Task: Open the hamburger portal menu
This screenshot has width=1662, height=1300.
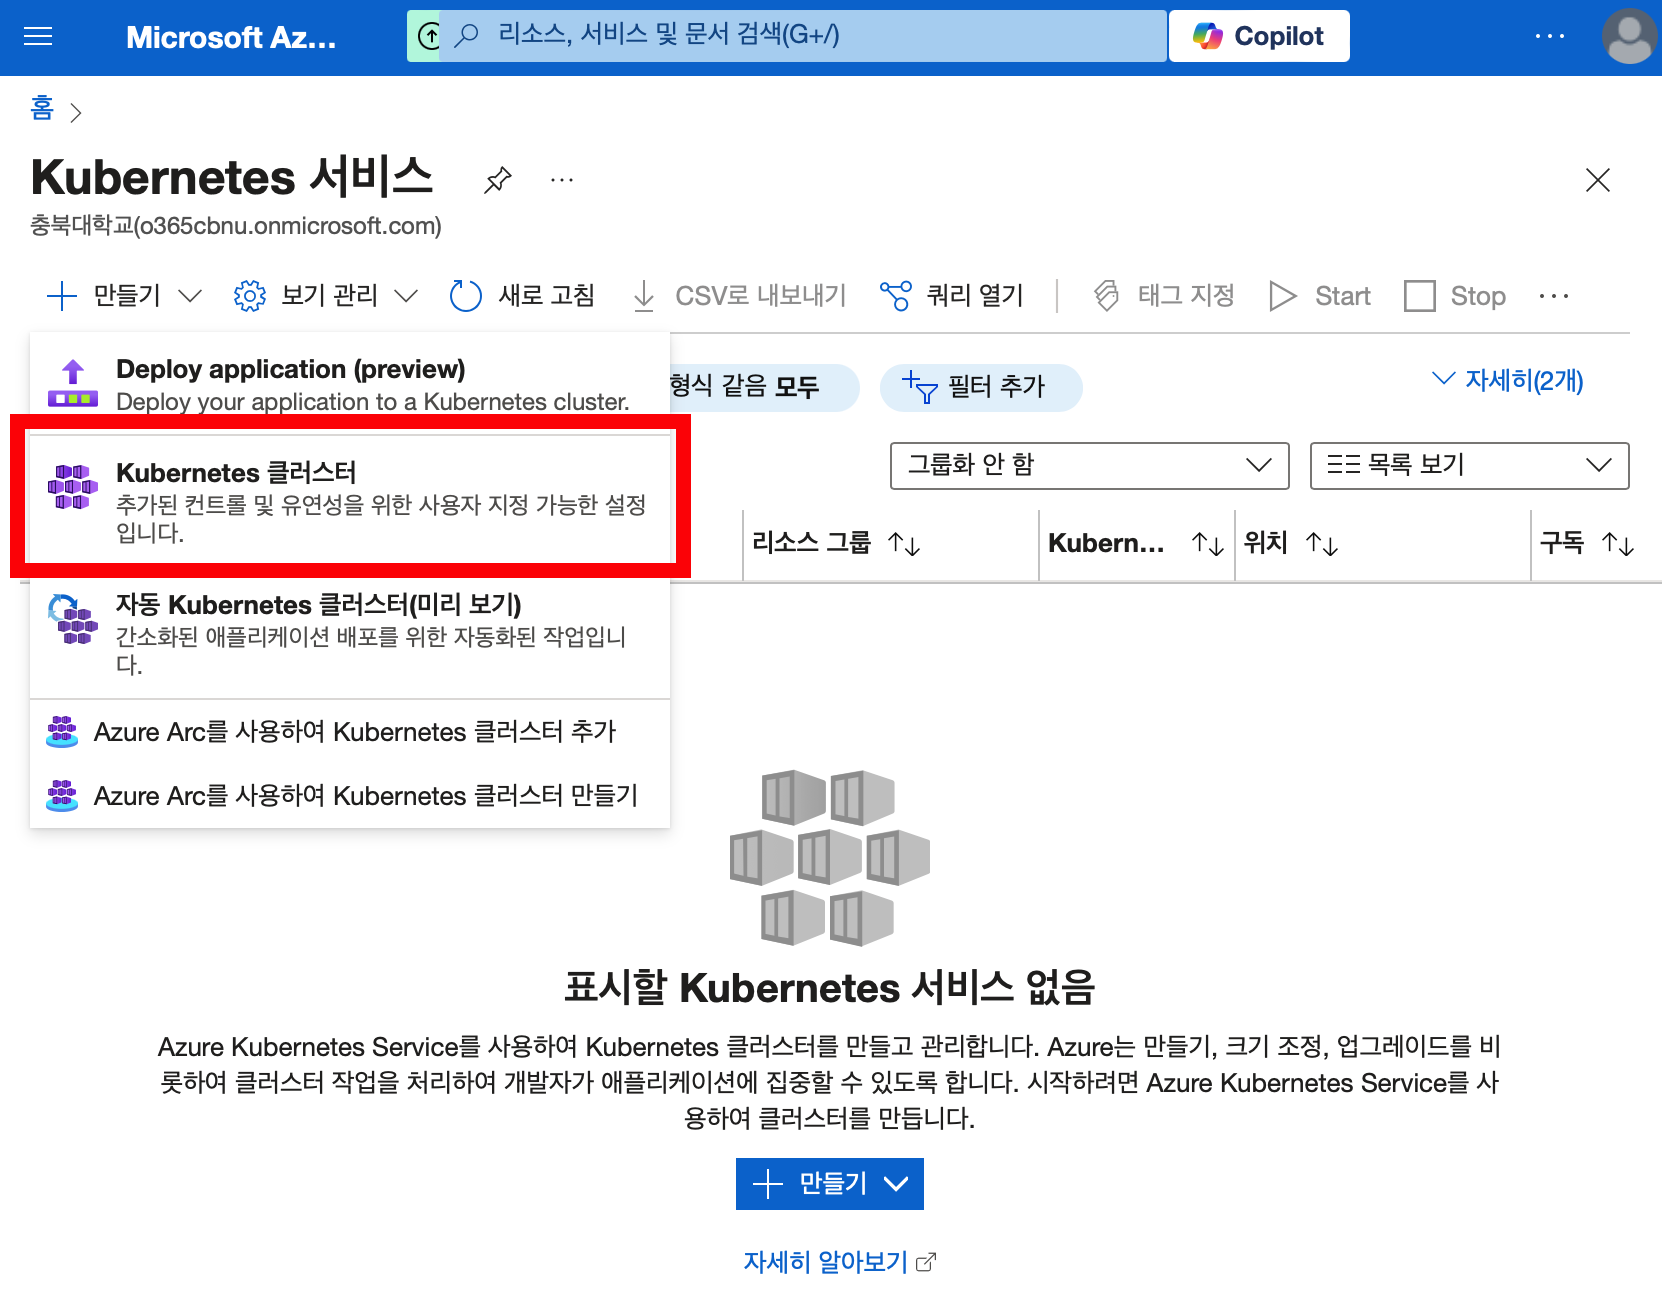Action: point(38,37)
